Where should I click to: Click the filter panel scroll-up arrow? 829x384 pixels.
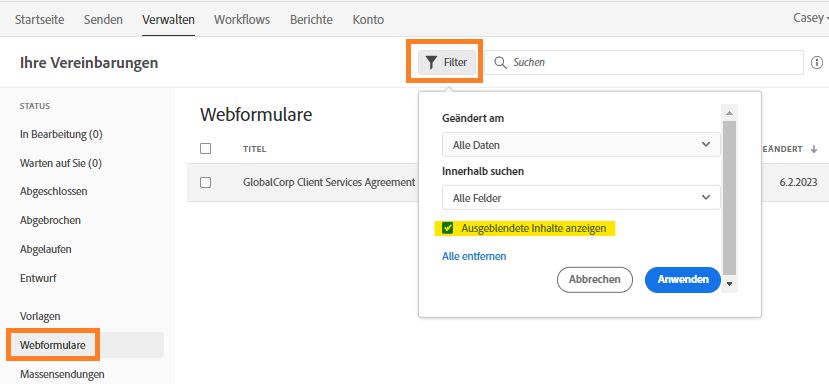tap(730, 113)
